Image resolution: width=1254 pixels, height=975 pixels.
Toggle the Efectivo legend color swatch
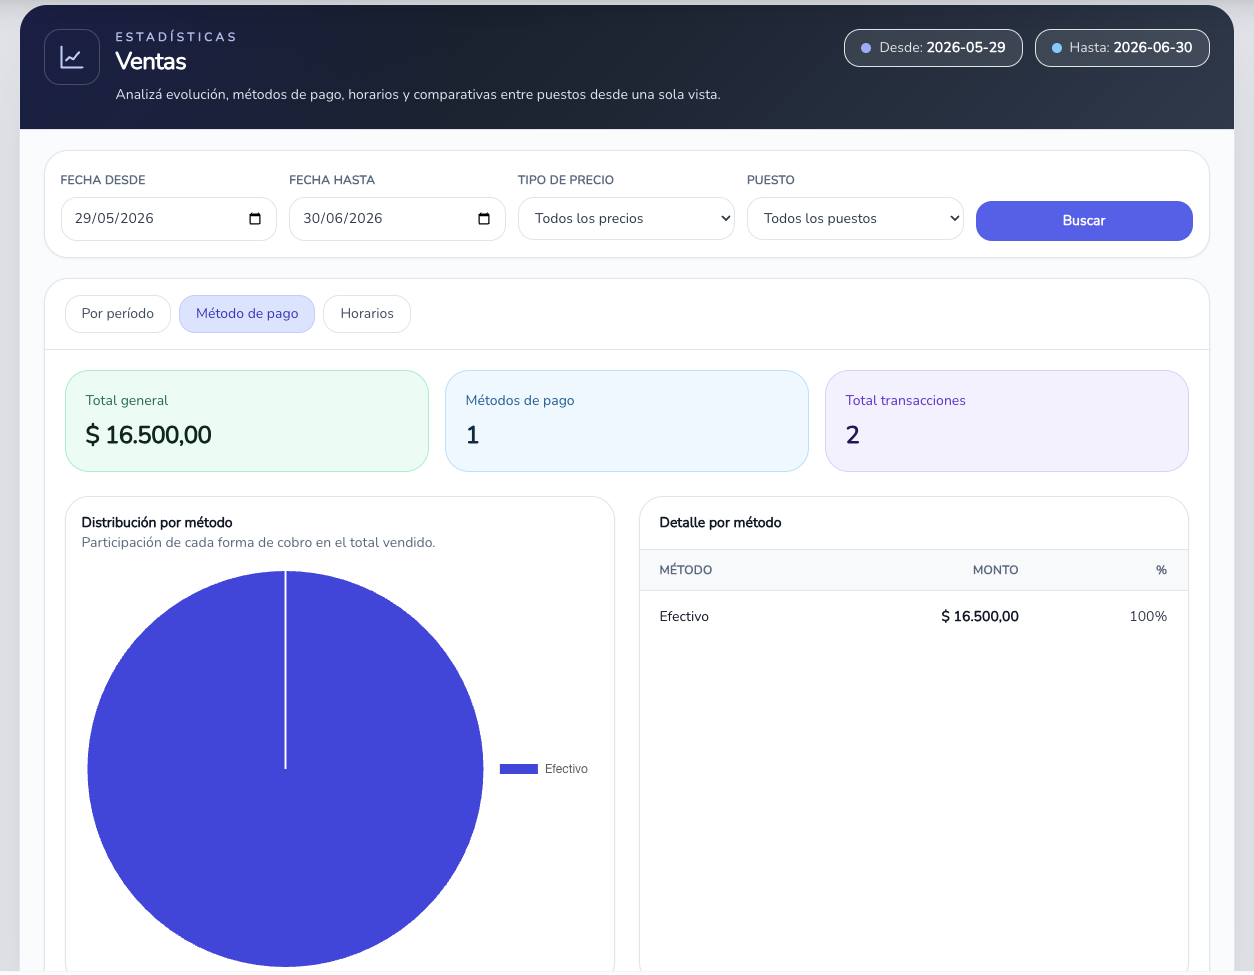[519, 769]
